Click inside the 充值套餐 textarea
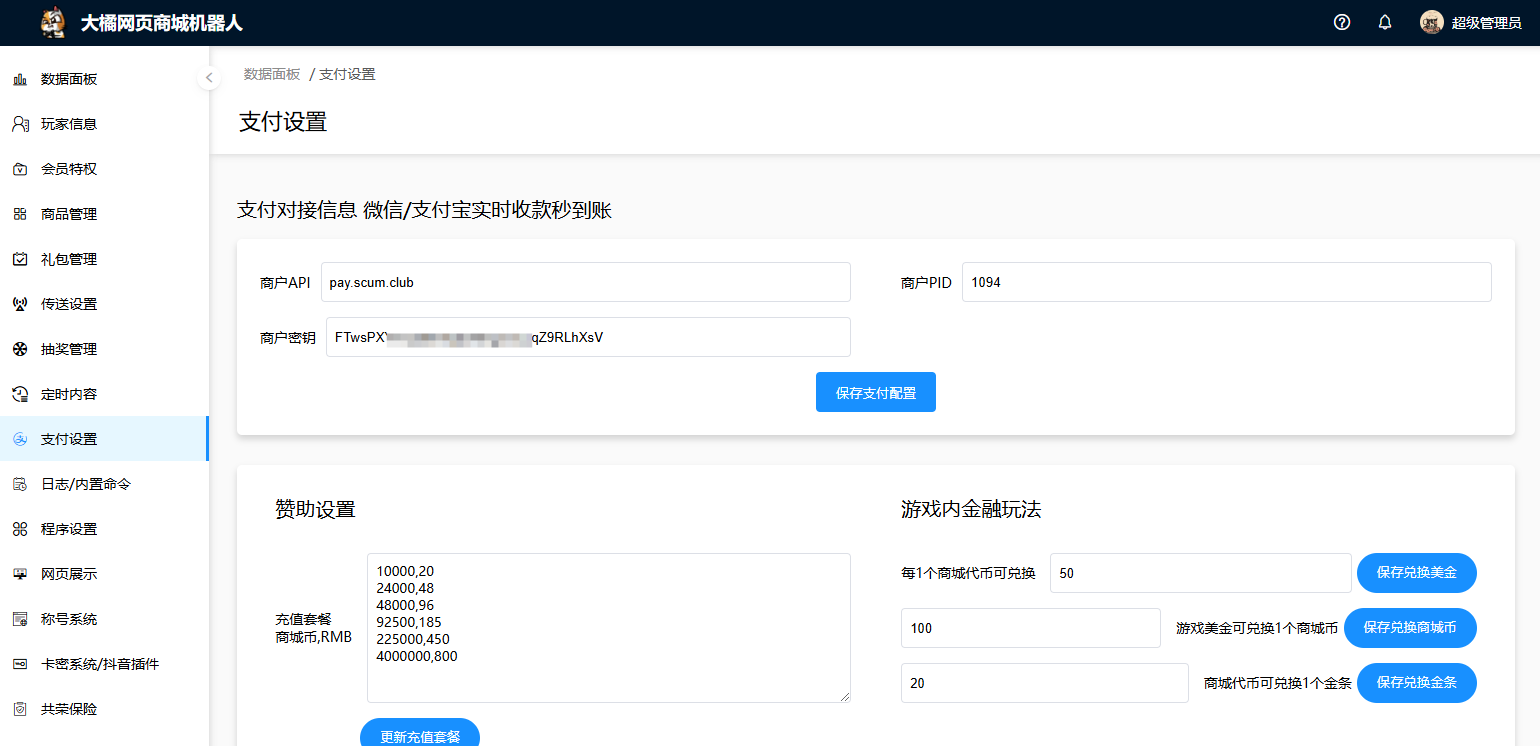This screenshot has width=1540, height=746. tap(608, 627)
